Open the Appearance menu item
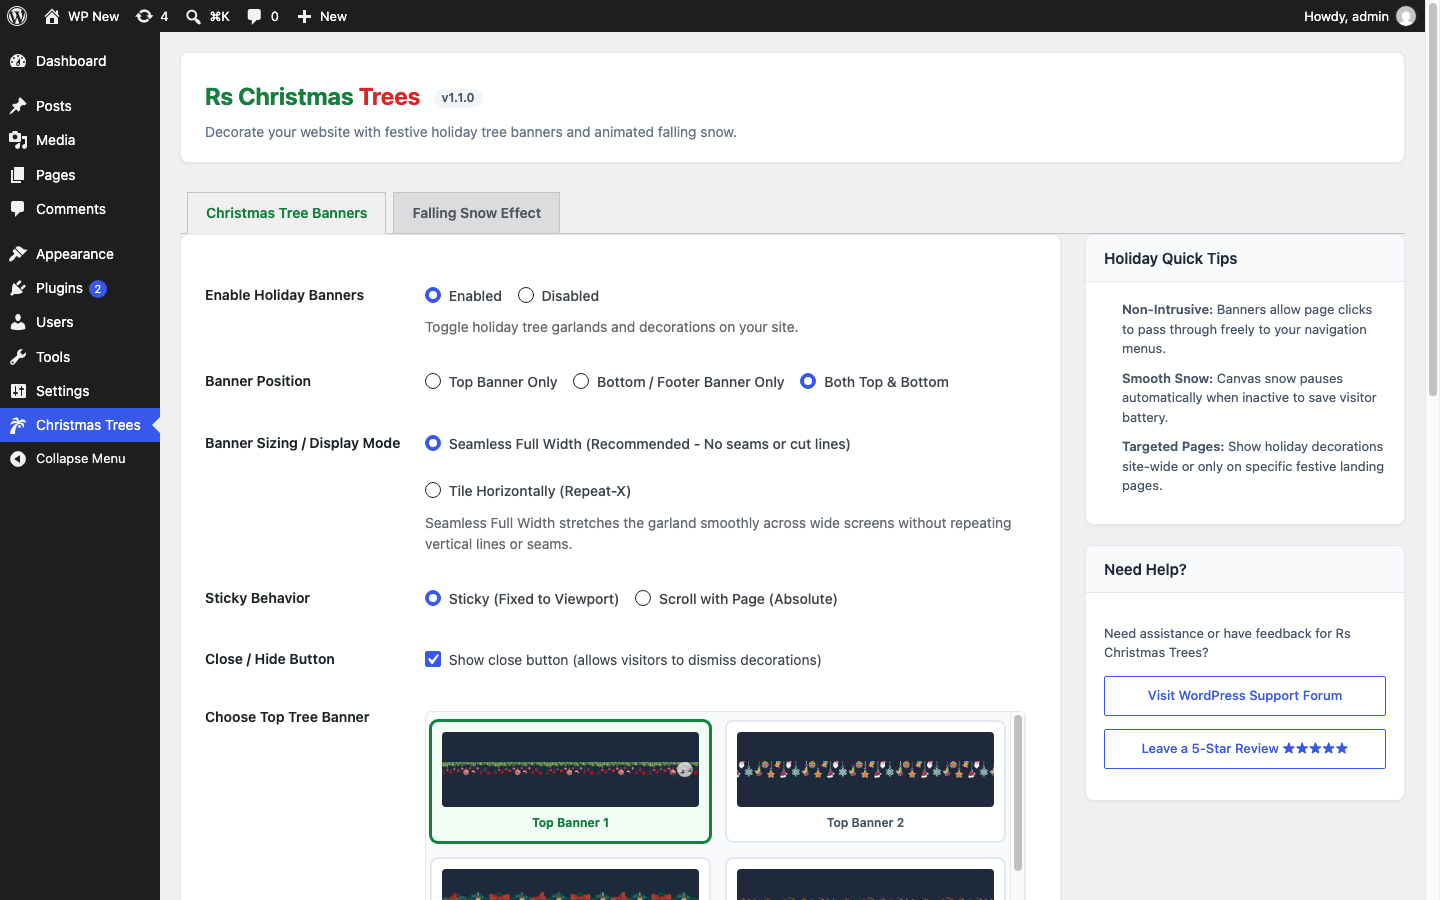1440x900 pixels. [80, 254]
